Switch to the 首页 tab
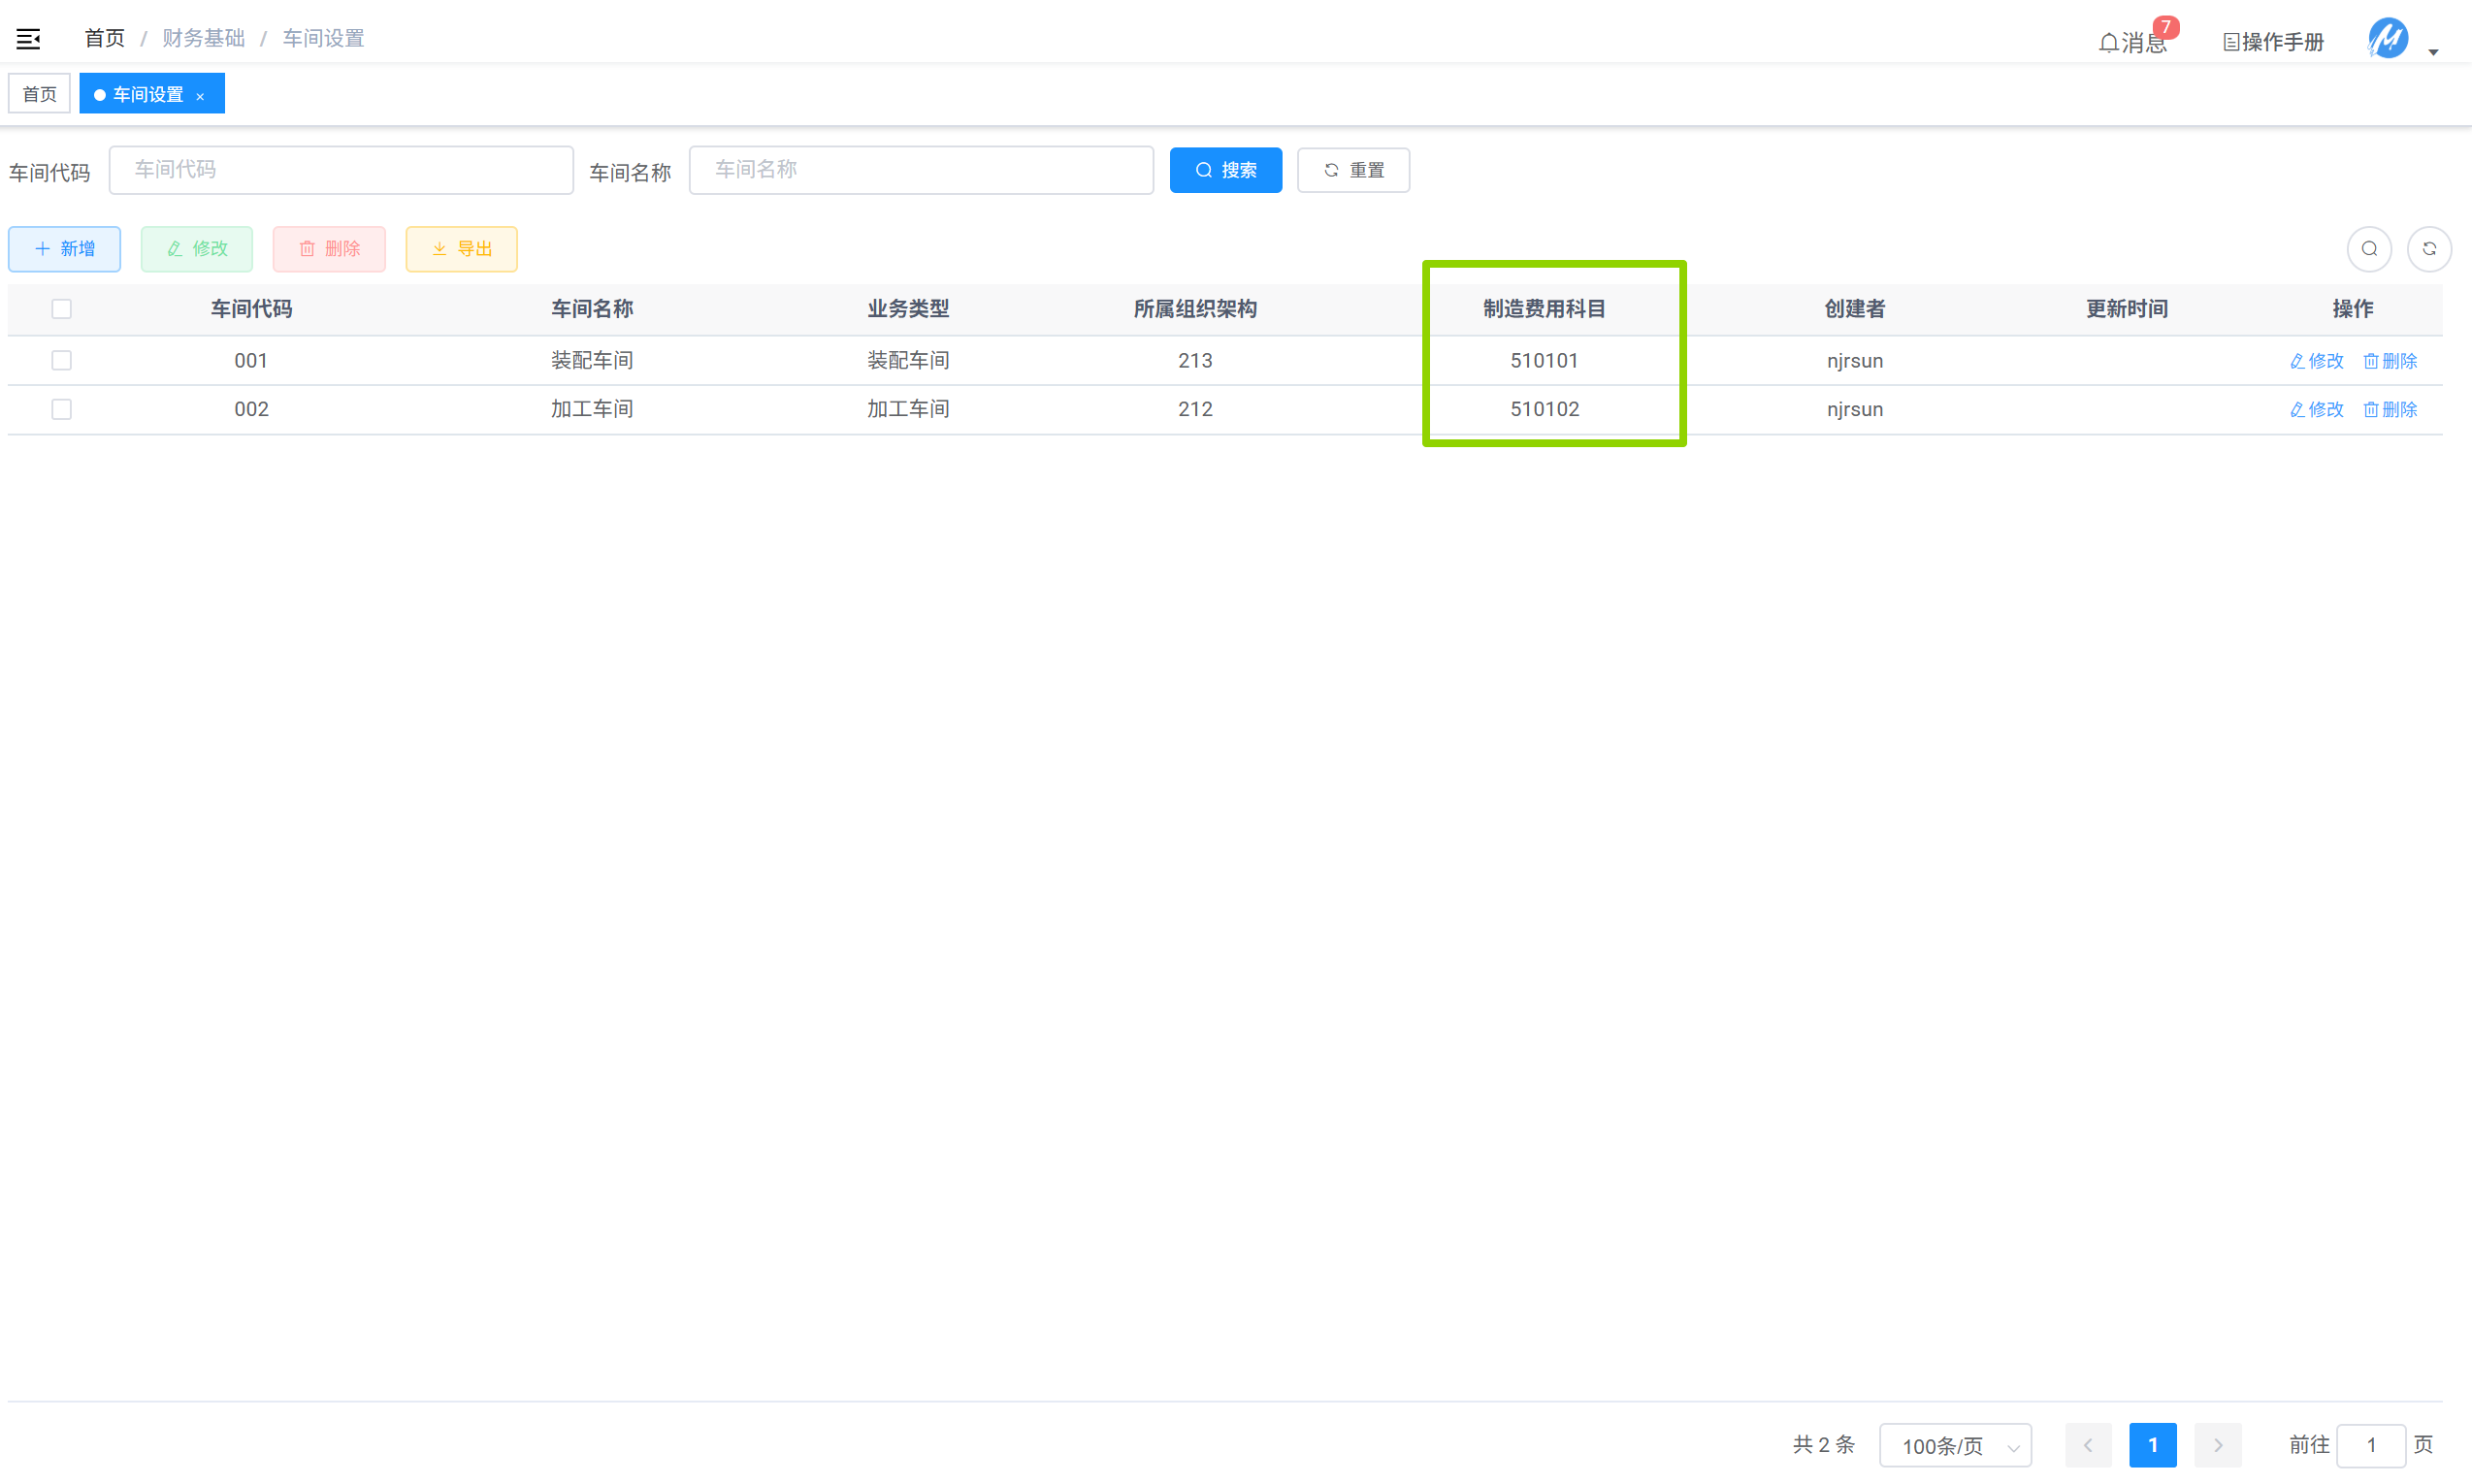The width and height of the screenshot is (2472, 1484). 40,94
